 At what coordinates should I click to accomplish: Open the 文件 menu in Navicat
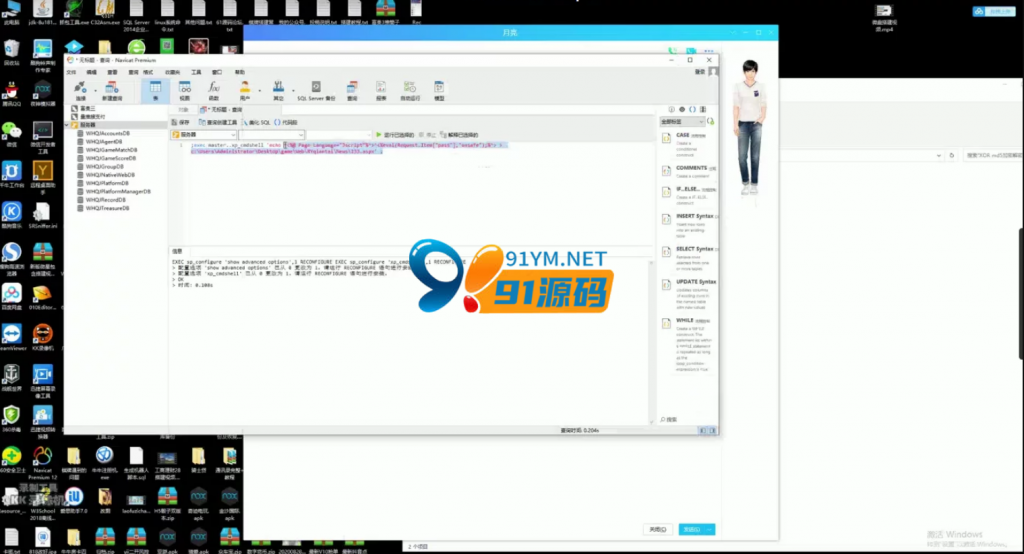[72, 72]
